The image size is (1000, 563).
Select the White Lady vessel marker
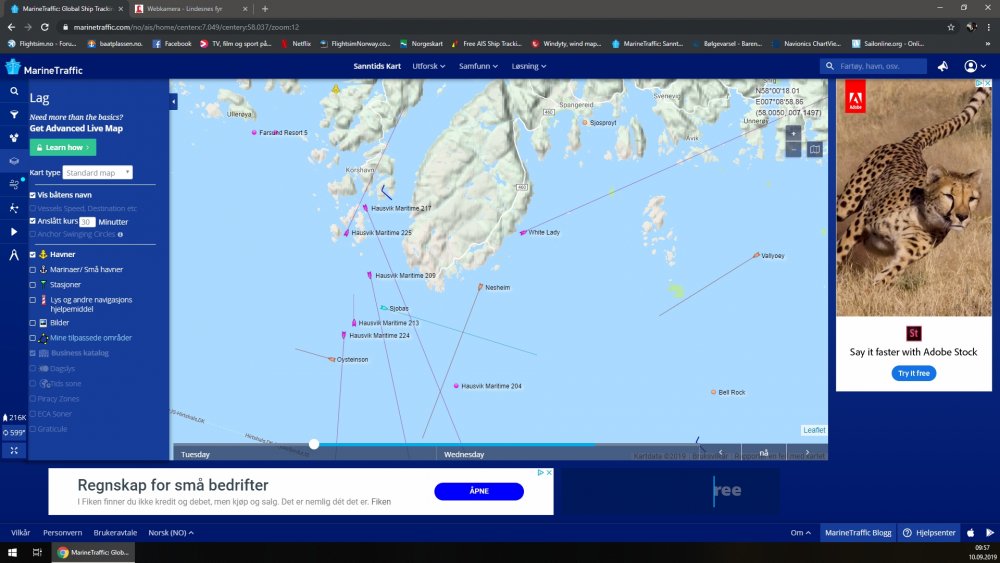click(x=523, y=233)
